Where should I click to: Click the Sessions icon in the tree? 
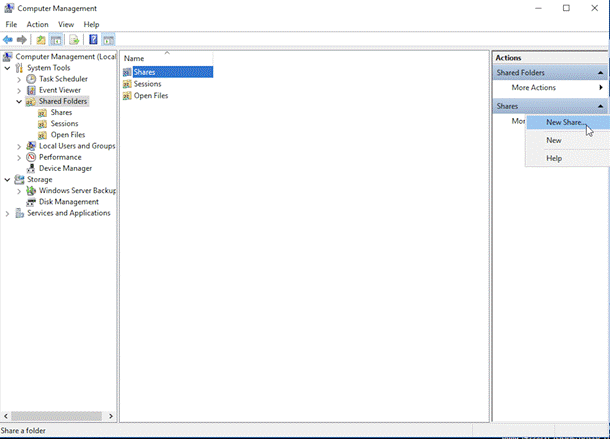[42, 124]
